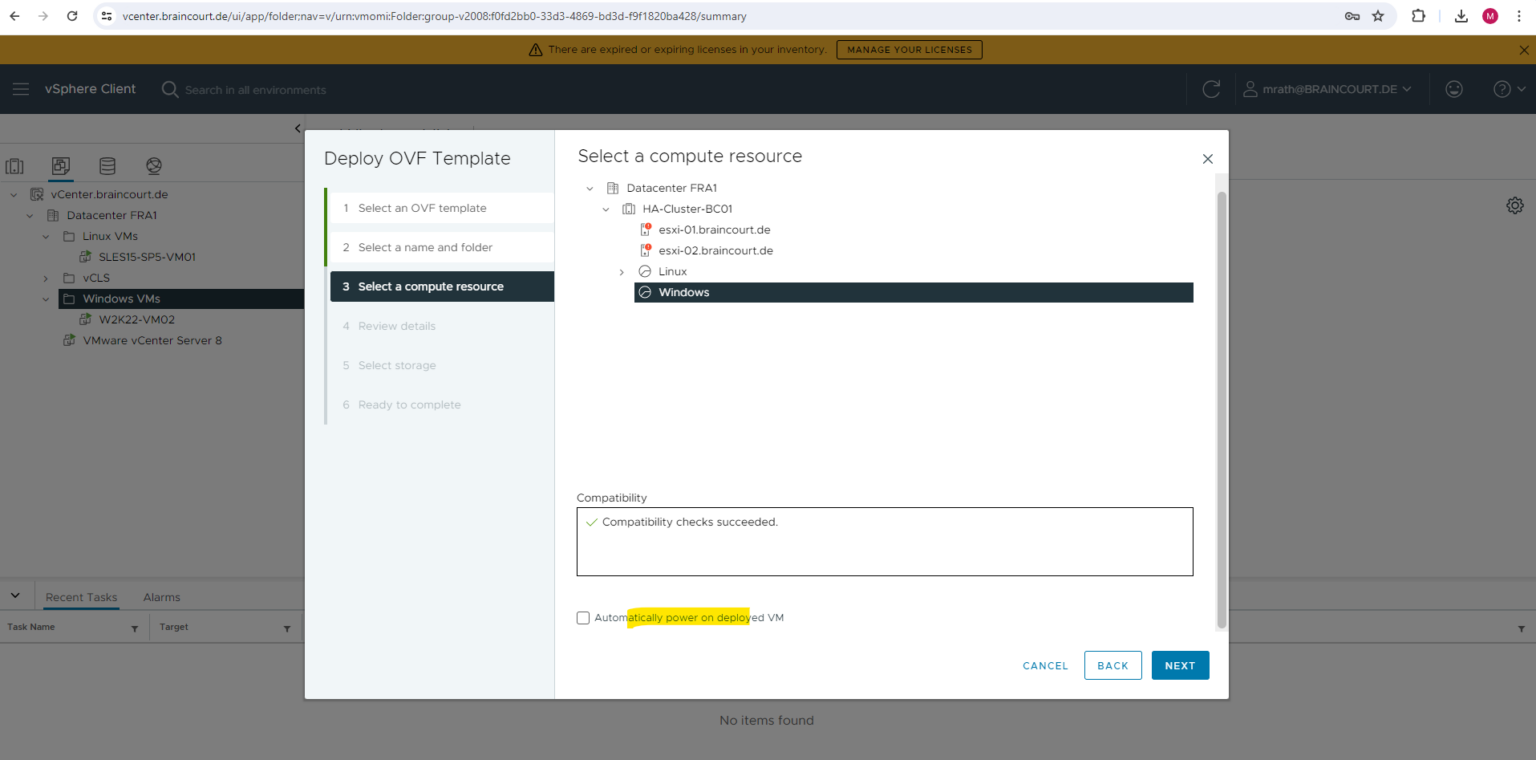The width and height of the screenshot is (1536, 760).
Task: Select the VMs and Templates view icon
Action: [x=60, y=166]
